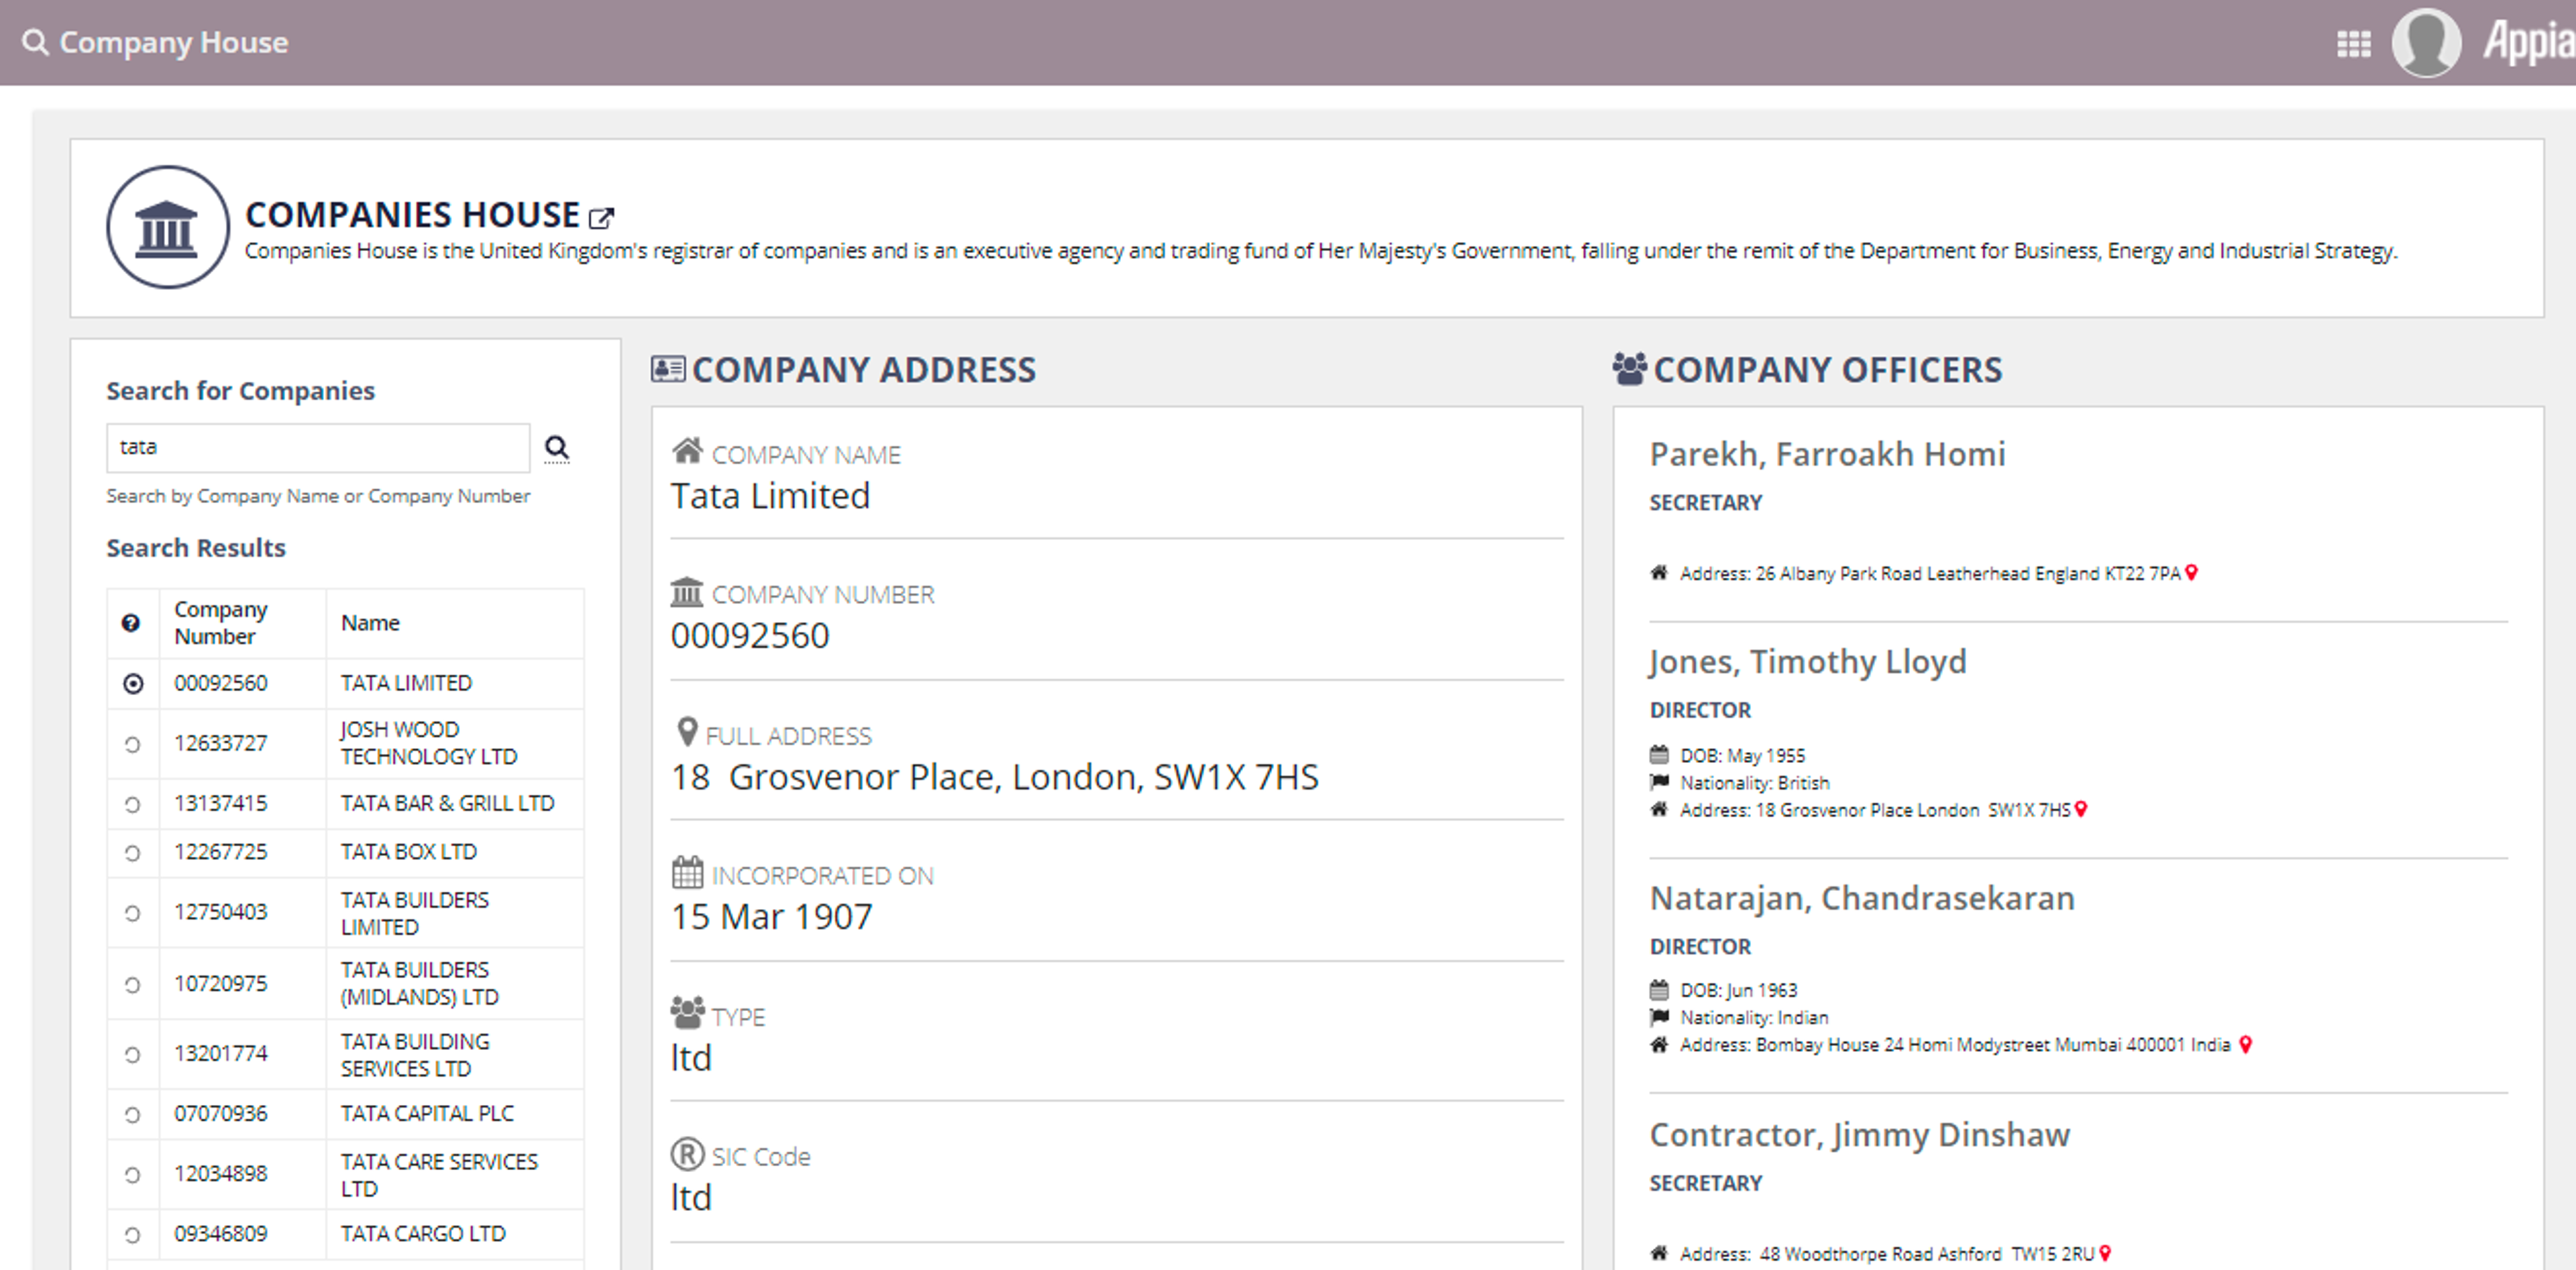This screenshot has height=1270, width=2576.
Task: Click company number 09346809
Action: 221,1234
